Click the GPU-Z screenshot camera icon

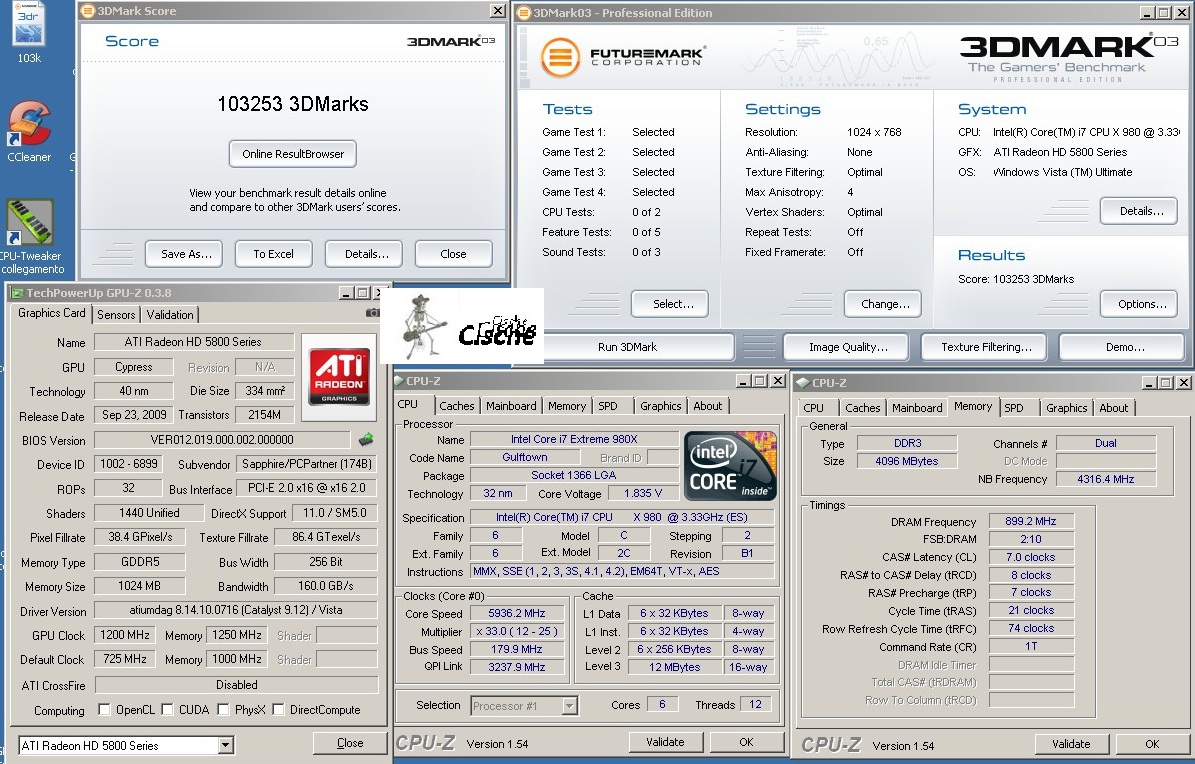(372, 313)
